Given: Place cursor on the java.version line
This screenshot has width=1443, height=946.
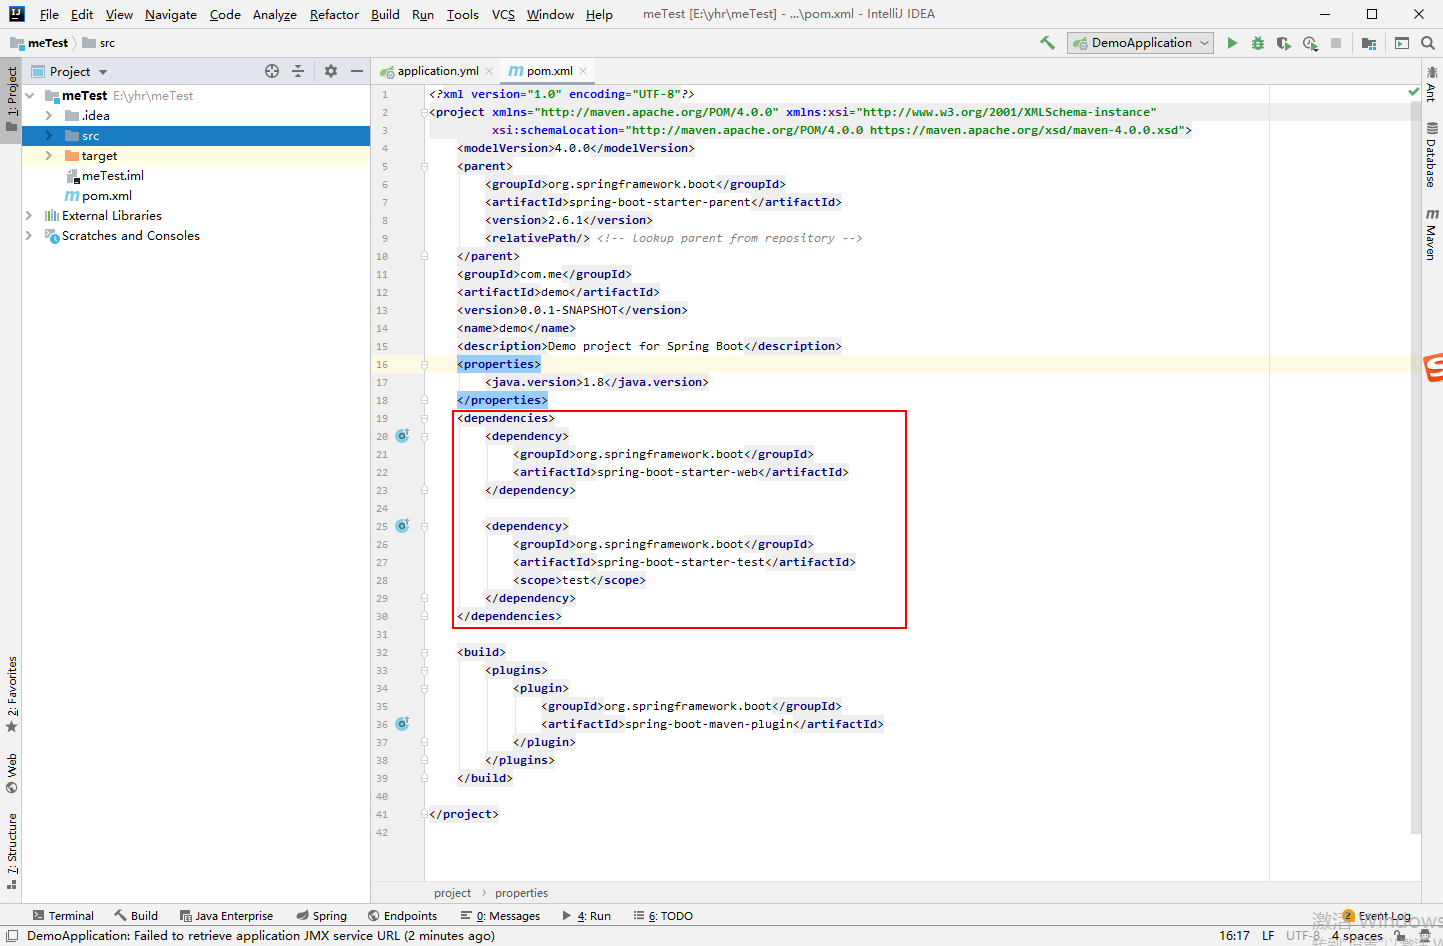Looking at the screenshot, I should click(x=597, y=382).
